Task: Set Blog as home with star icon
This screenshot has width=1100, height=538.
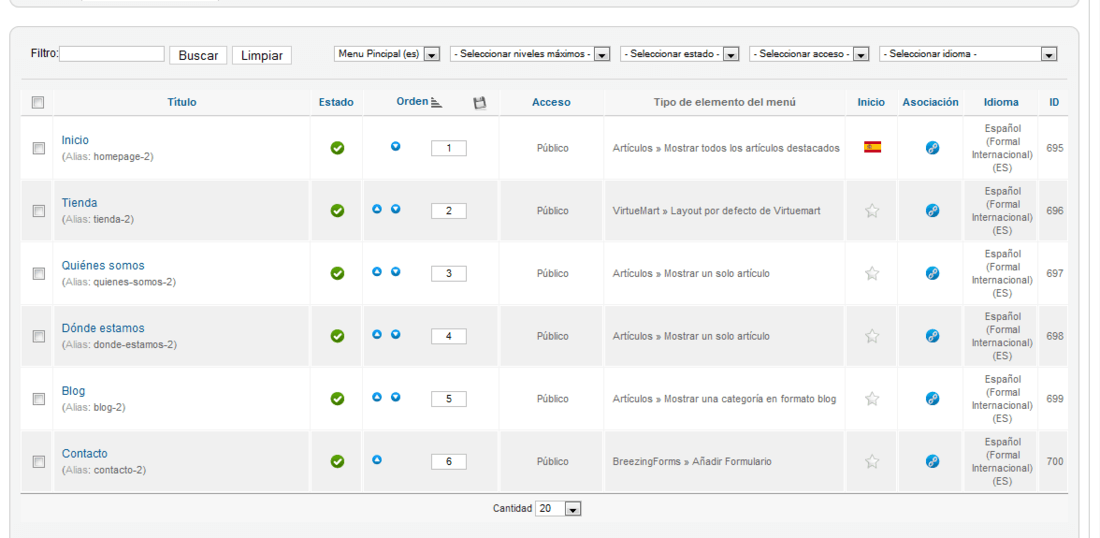Action: point(872,398)
